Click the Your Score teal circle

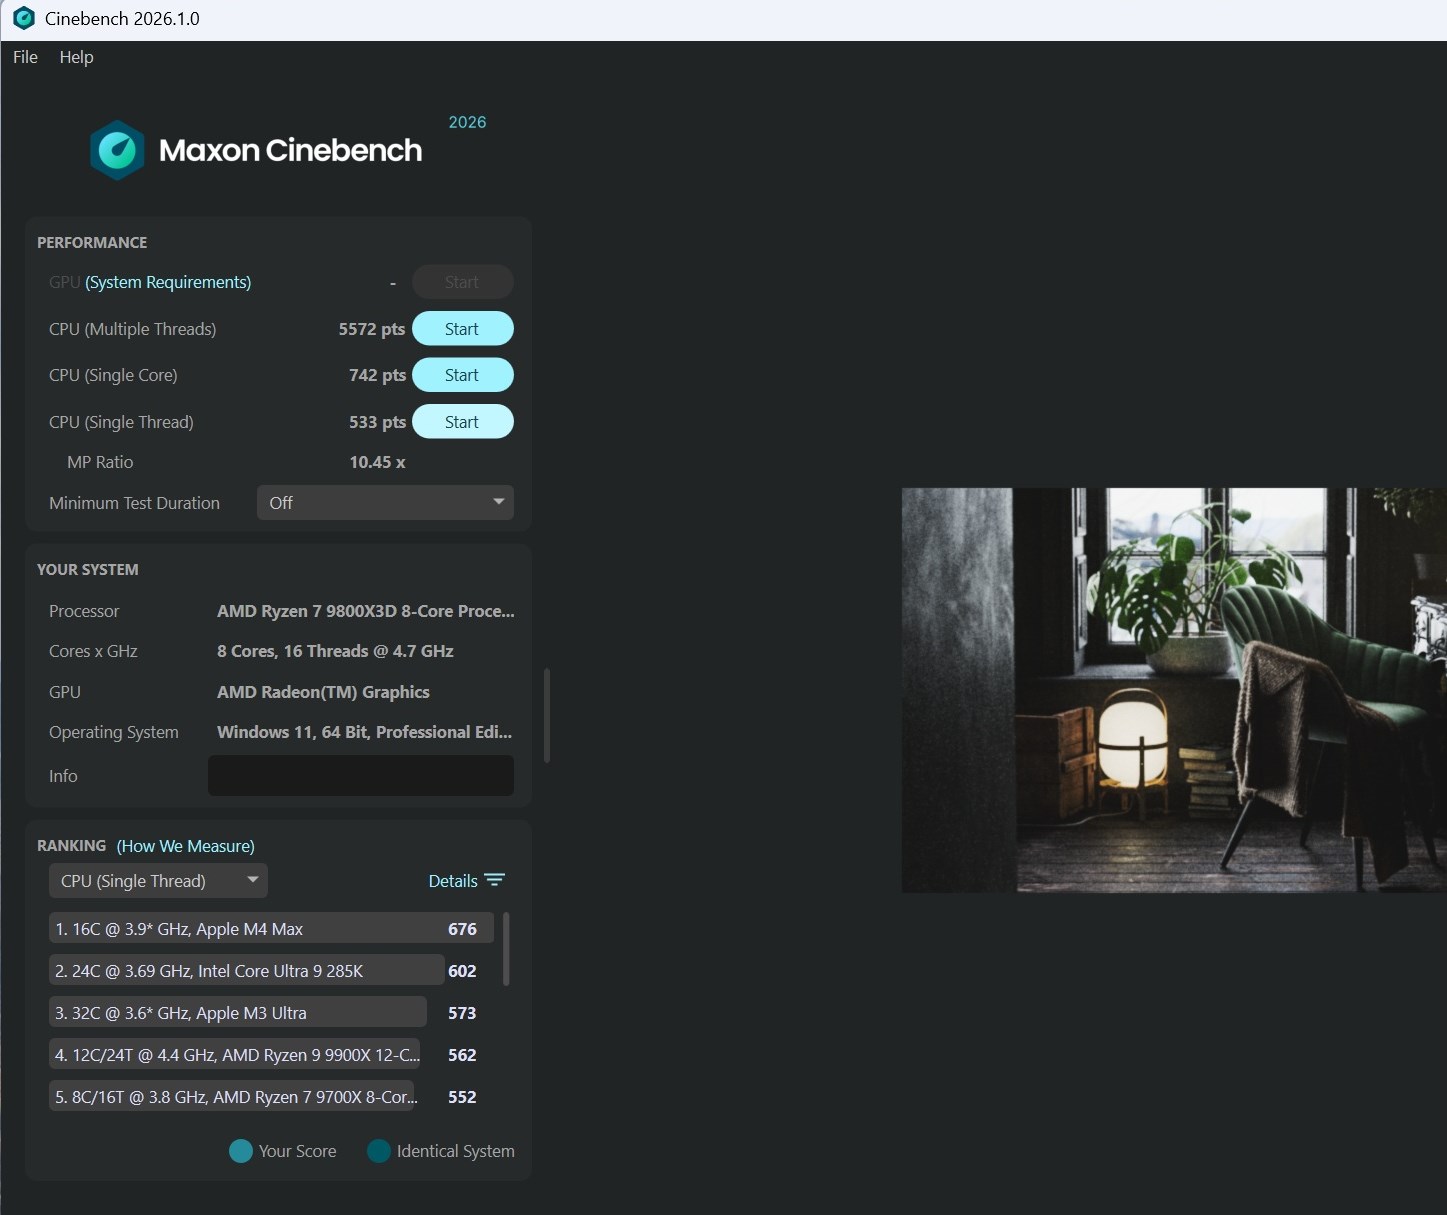tap(241, 1151)
